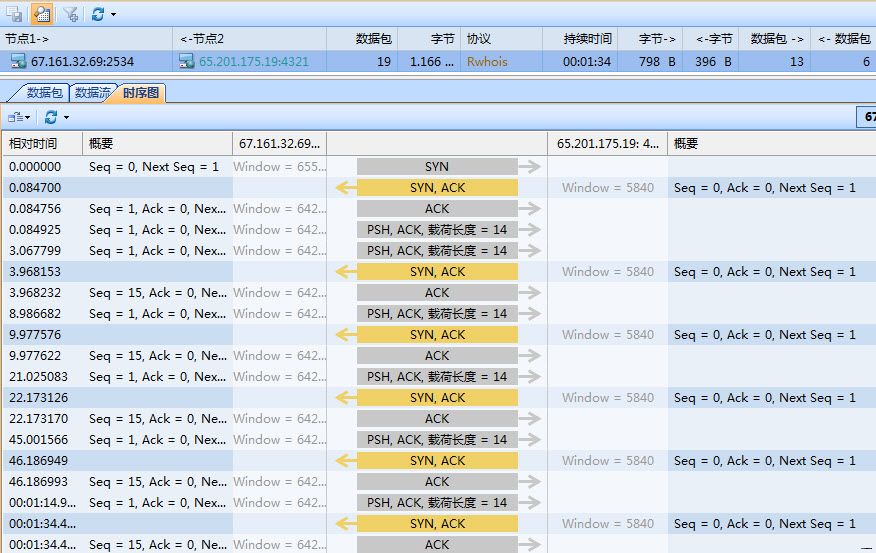Sort by the <-节点2 column header
The width and height of the screenshot is (876, 553).
pyautogui.click(x=250, y=39)
